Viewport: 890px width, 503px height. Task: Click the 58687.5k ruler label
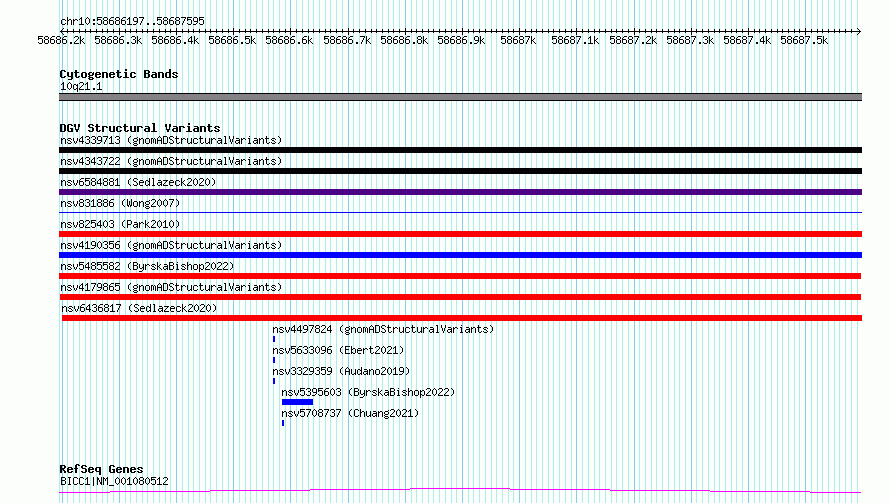[x=804, y=41]
